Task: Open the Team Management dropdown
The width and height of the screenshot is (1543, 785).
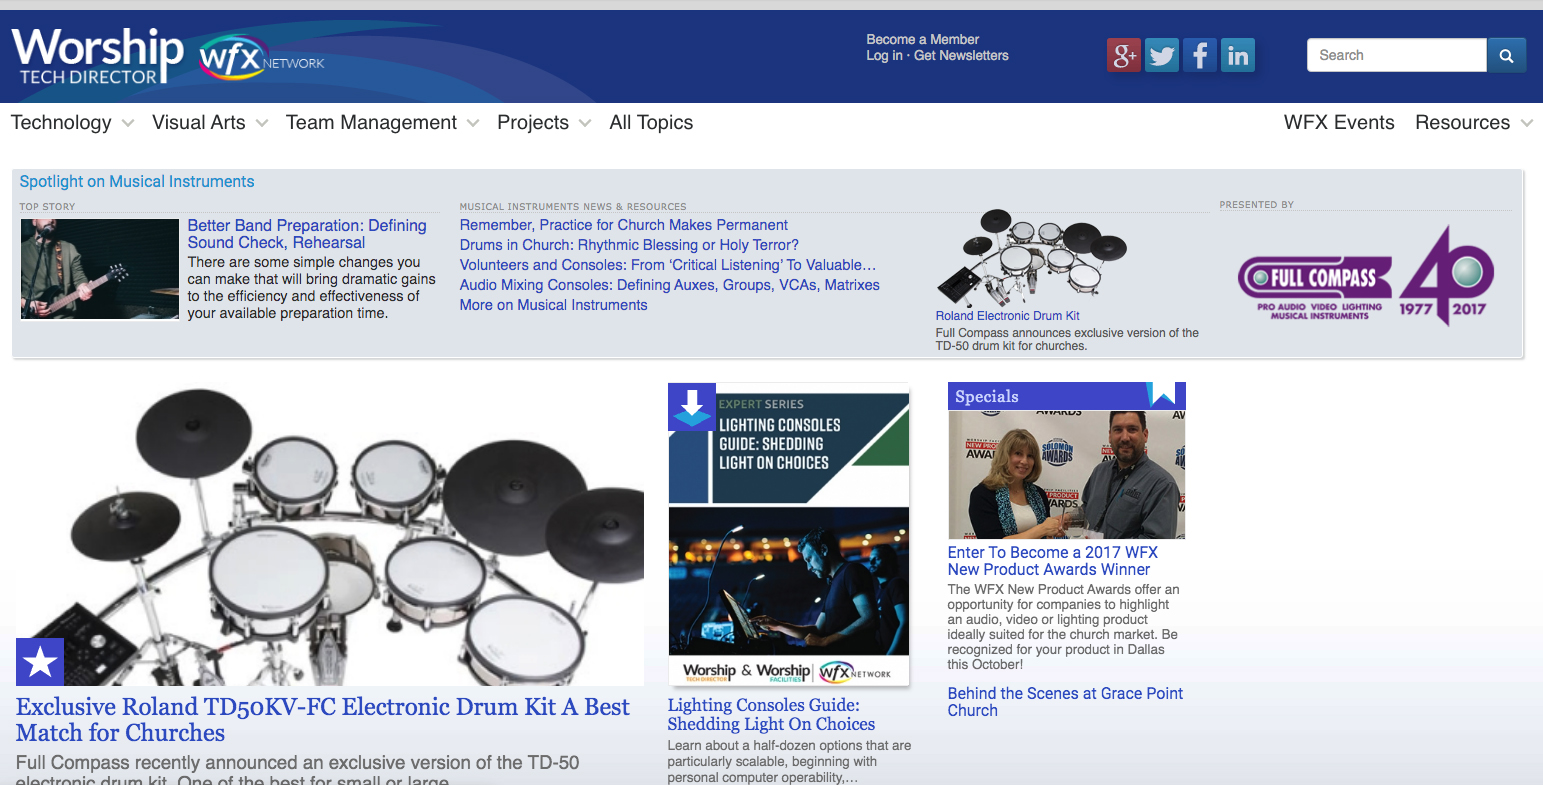Action: 382,123
